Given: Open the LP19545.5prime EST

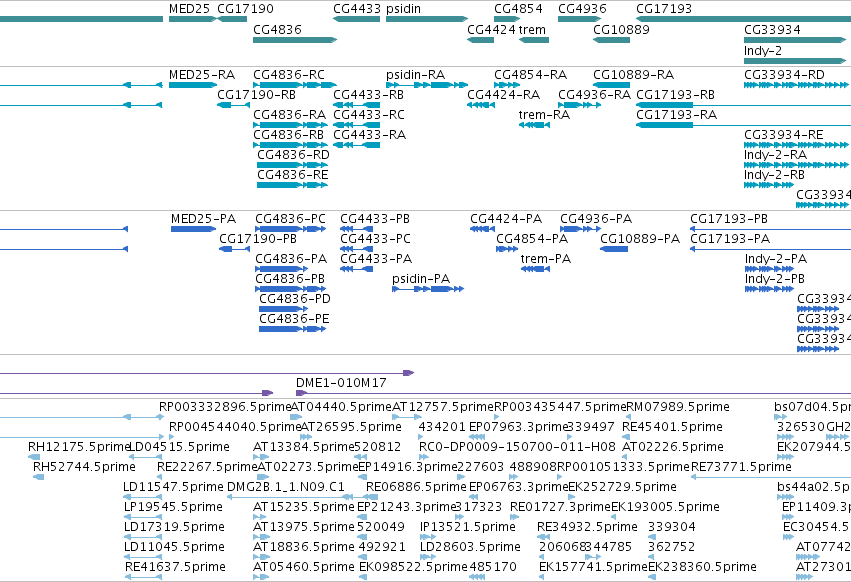Looking at the screenshot, I should (x=143, y=517).
